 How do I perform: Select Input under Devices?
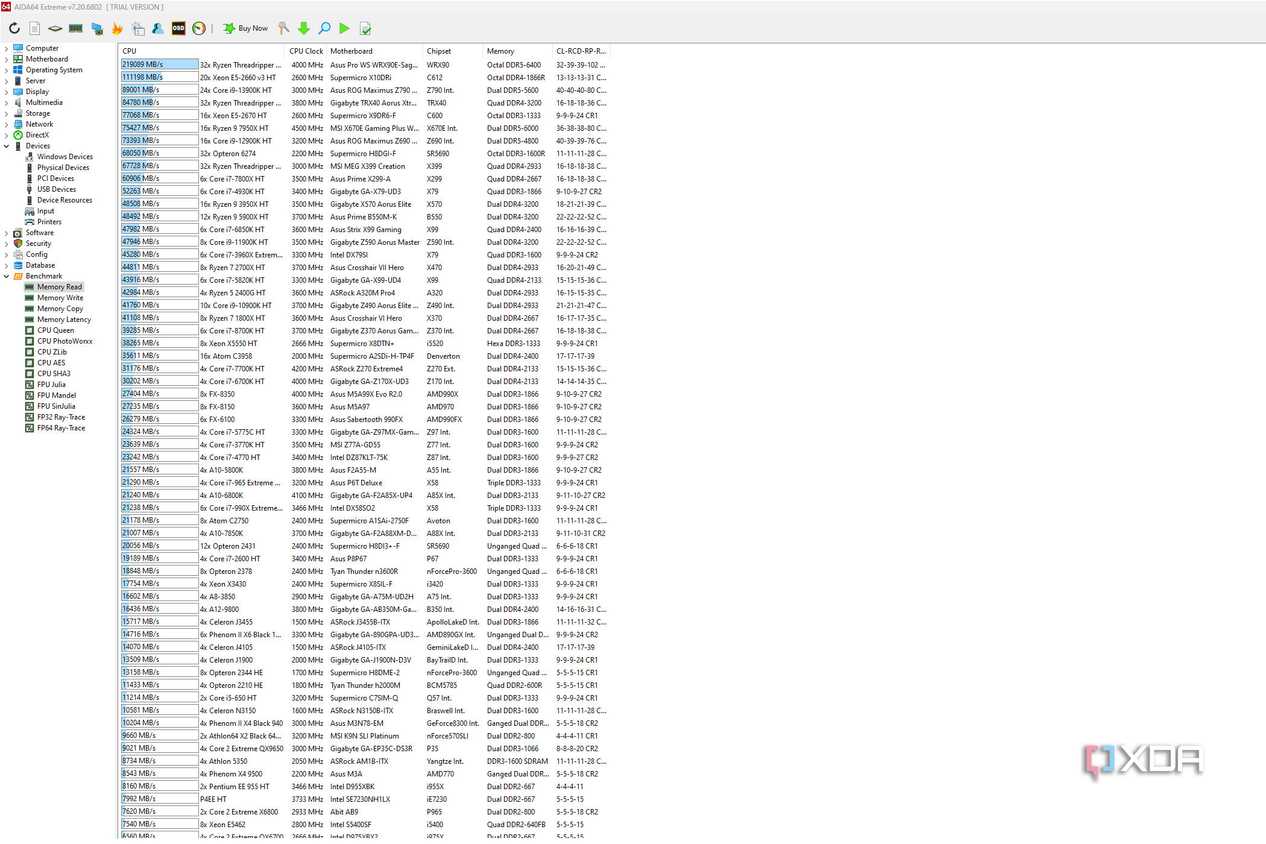point(46,211)
